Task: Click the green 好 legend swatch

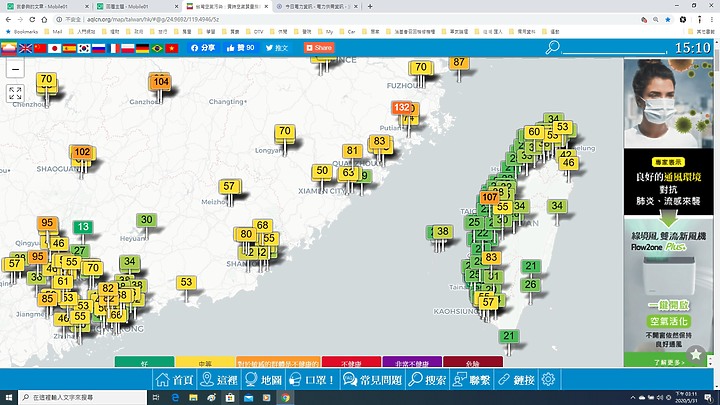Action: point(144,362)
